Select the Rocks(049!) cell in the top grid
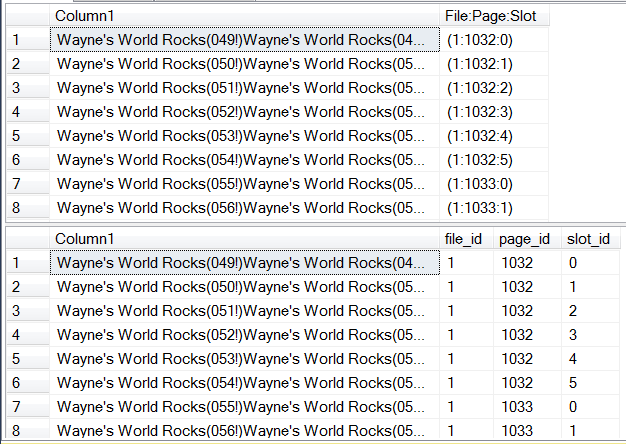 click(244, 40)
